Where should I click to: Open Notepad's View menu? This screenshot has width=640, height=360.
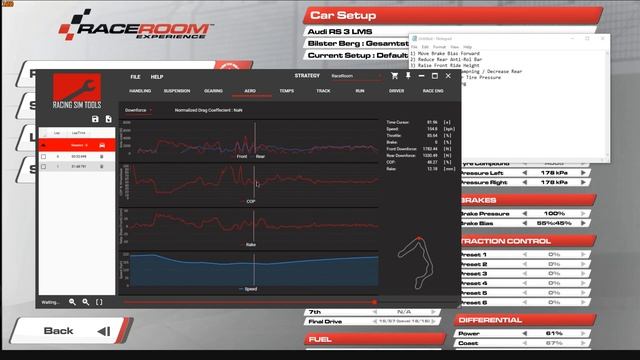click(x=454, y=47)
